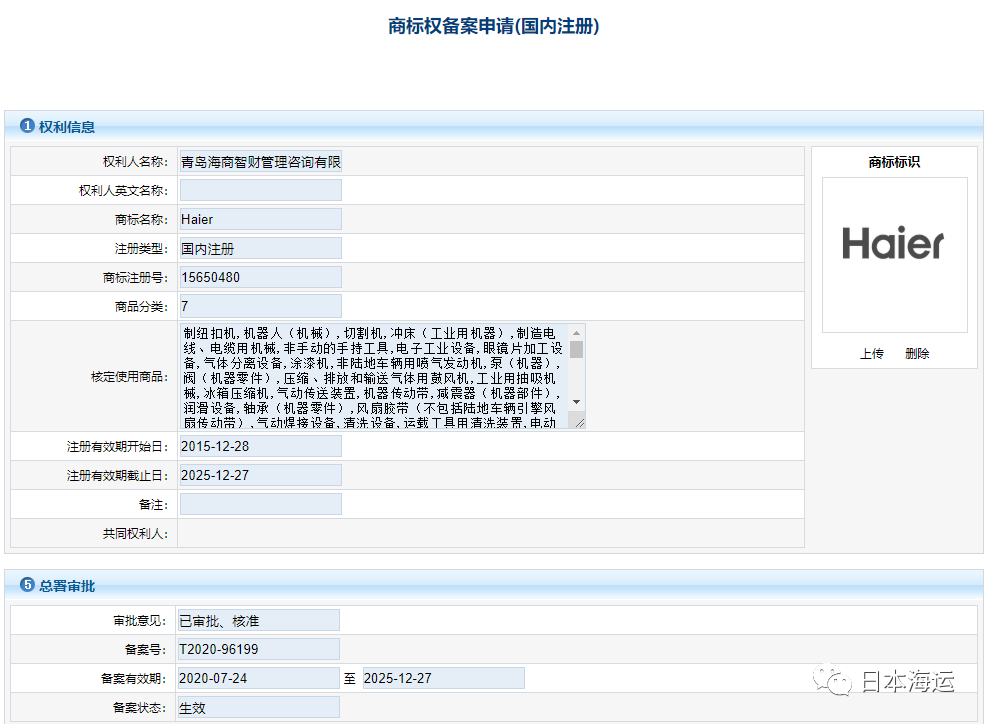The width and height of the screenshot is (986, 724).
Task: Click the numbered circle icon beside 总署审批
Action: point(27,585)
